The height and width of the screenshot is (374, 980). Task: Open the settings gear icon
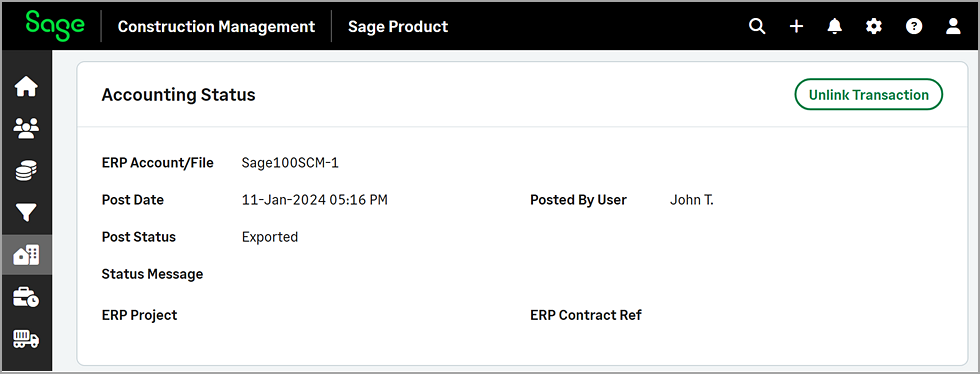(874, 26)
